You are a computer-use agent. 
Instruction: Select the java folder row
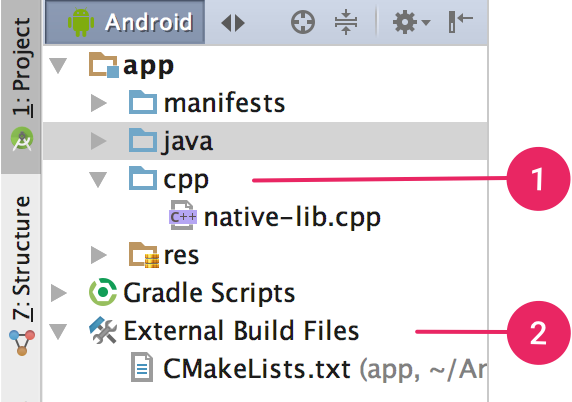[265, 141]
